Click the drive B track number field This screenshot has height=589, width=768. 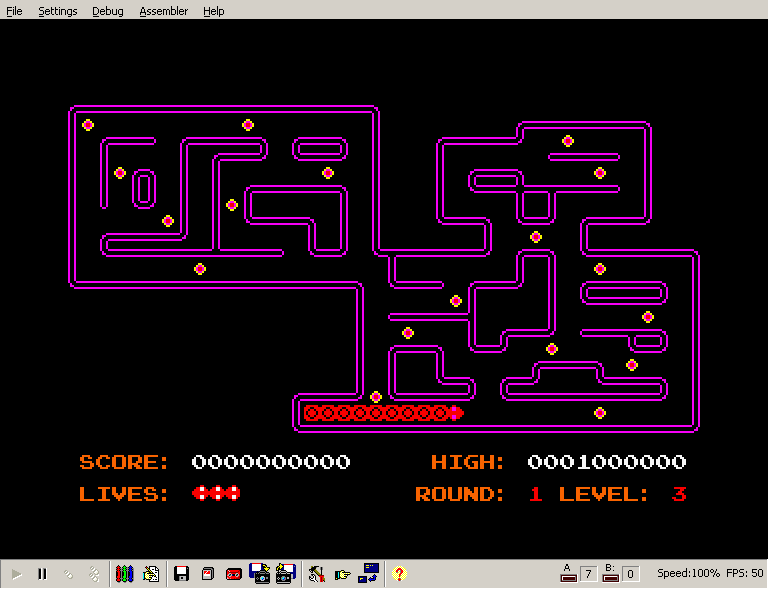click(631, 574)
